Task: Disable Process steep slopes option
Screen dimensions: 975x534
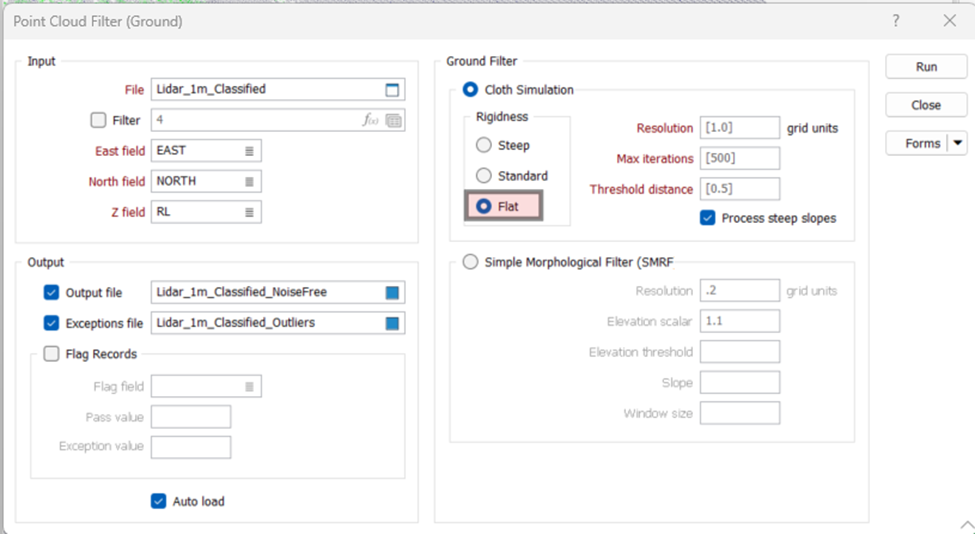Action: [708, 218]
